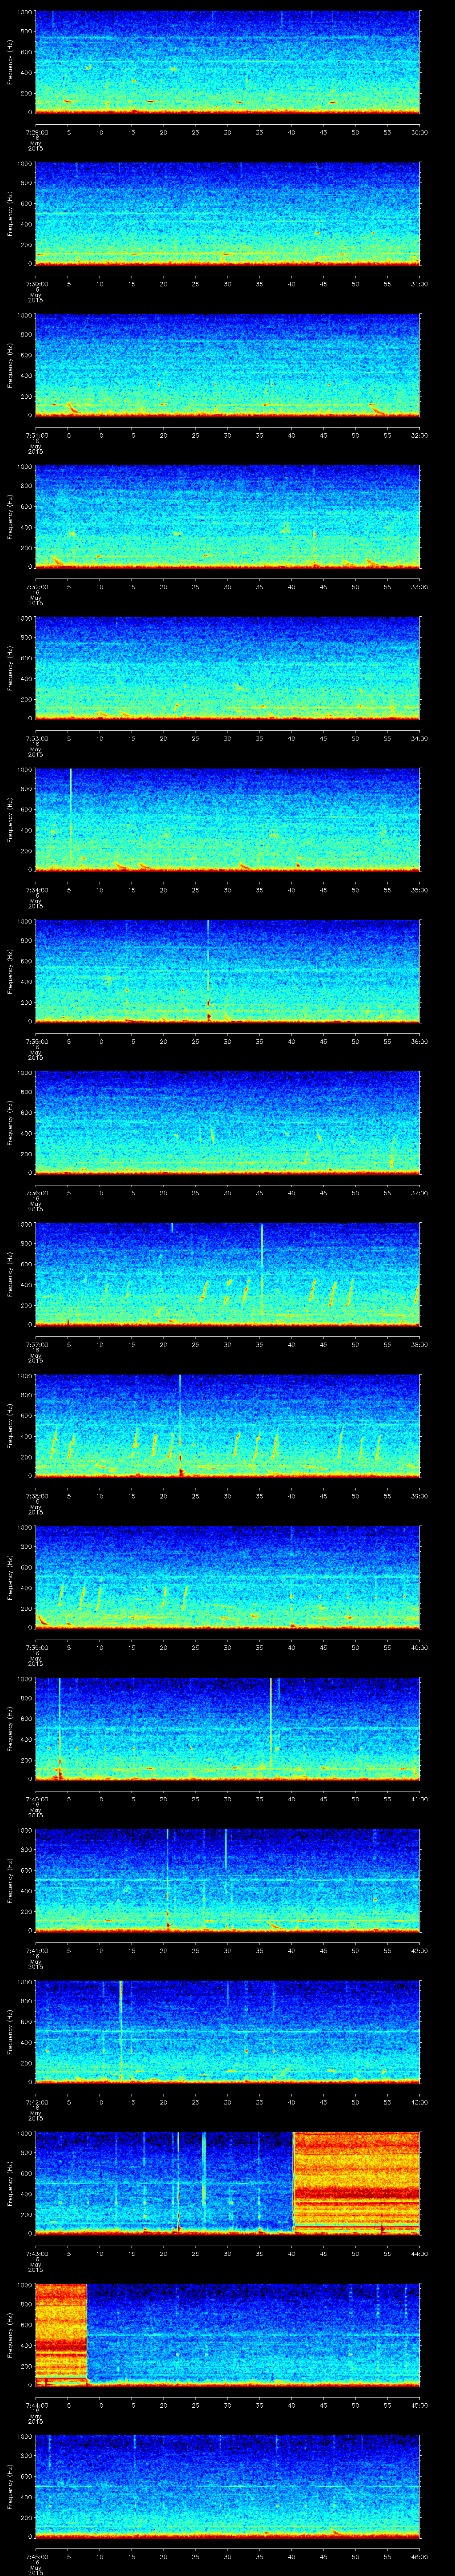Select the spectrogram panel starting at 7:29:00

(x=228, y=62)
